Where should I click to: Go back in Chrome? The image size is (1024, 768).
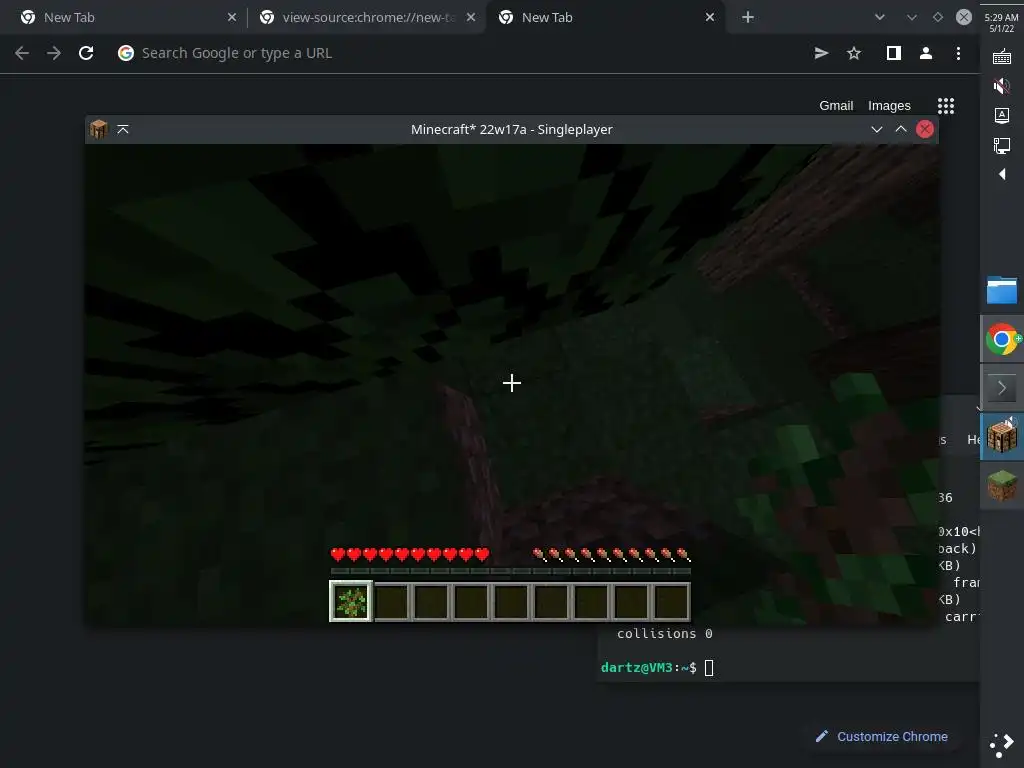coord(22,53)
